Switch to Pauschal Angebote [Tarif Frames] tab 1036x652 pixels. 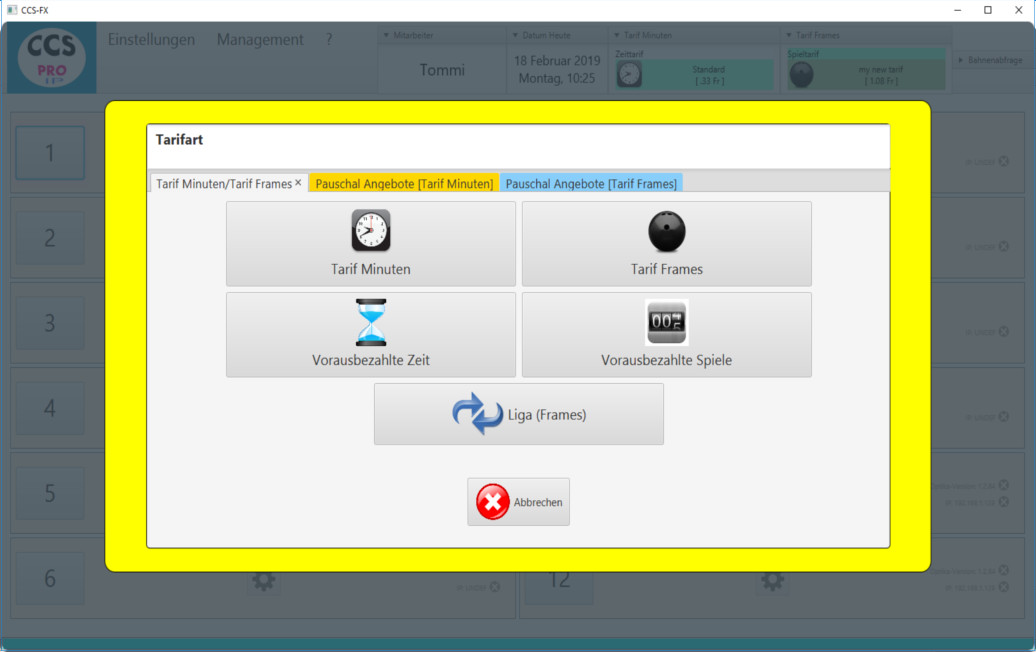591,184
